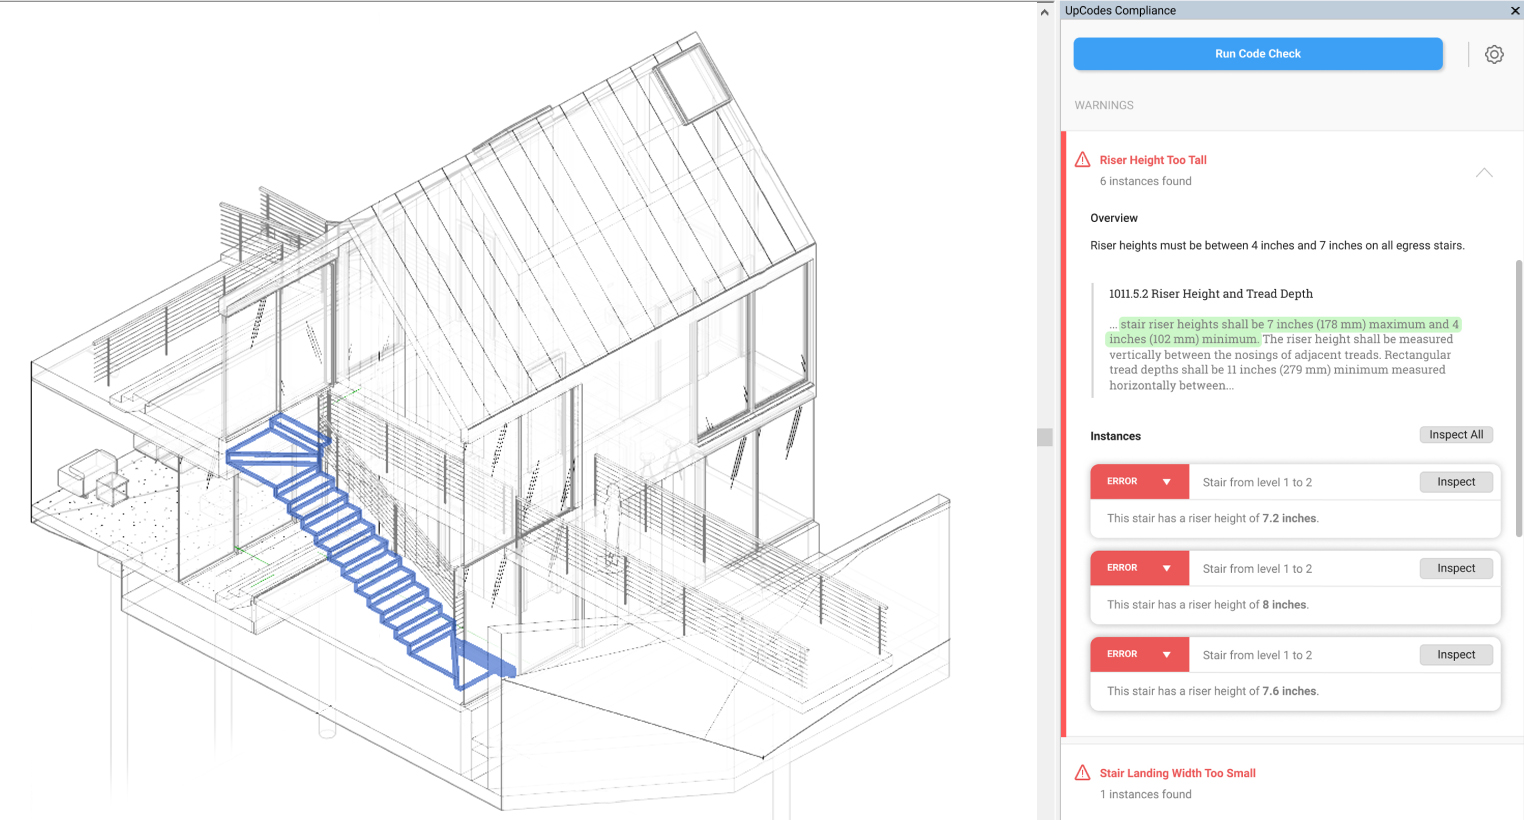Expand the Stair Landing Width Too Small warning
The height and width of the screenshot is (820, 1524).
pos(1177,772)
